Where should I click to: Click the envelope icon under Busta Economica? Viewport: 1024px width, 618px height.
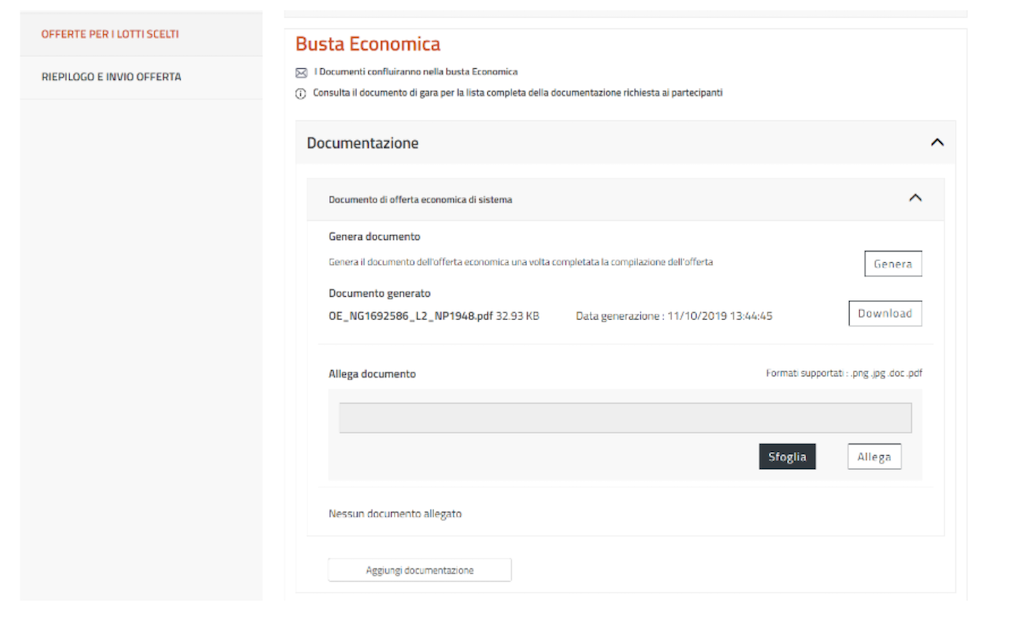[x=301, y=72]
